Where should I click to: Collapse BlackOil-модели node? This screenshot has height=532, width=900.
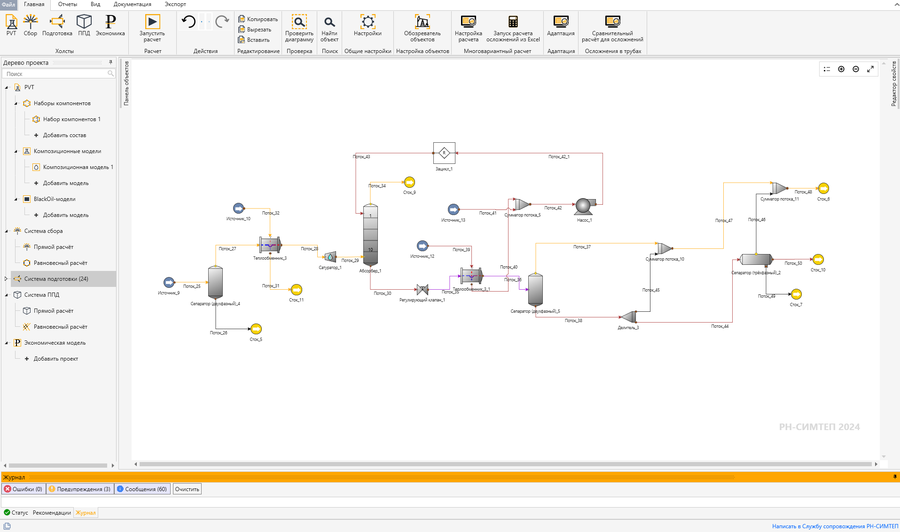(16, 199)
